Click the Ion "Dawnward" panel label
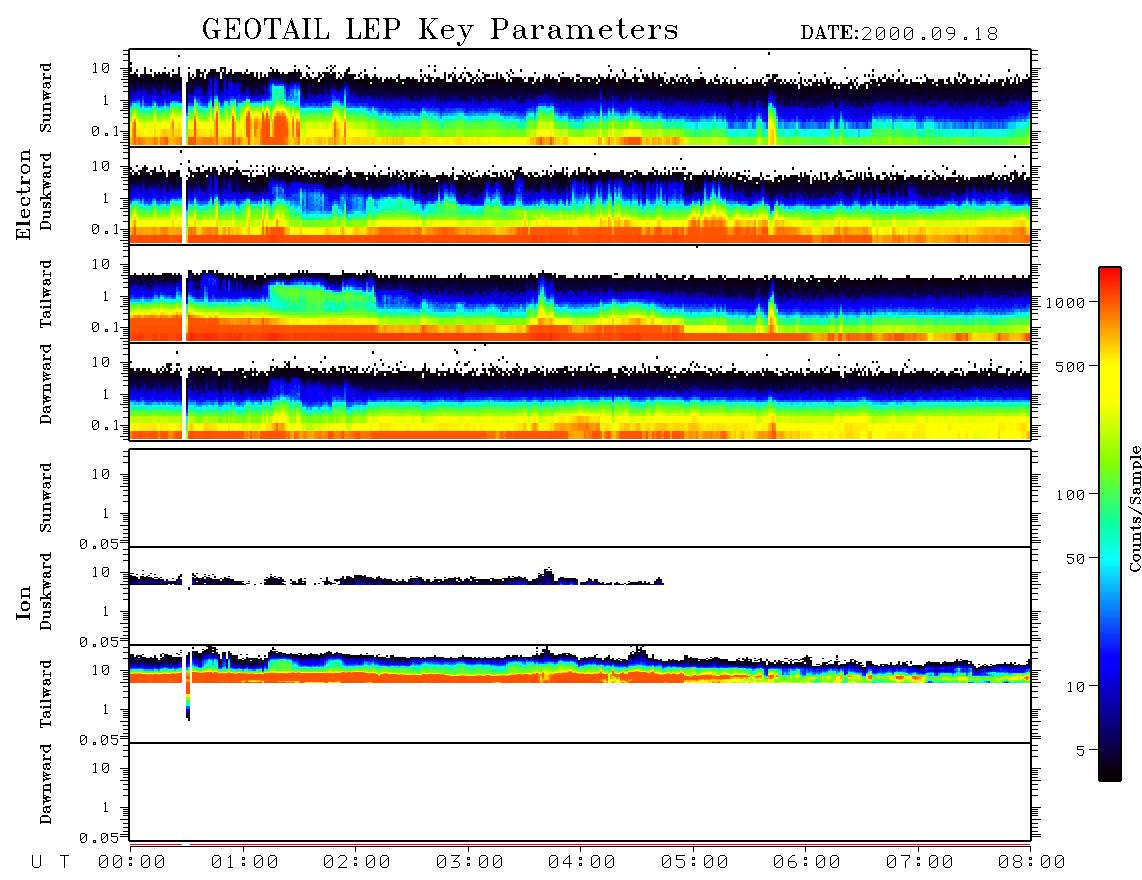The image size is (1142, 880). pos(46,784)
